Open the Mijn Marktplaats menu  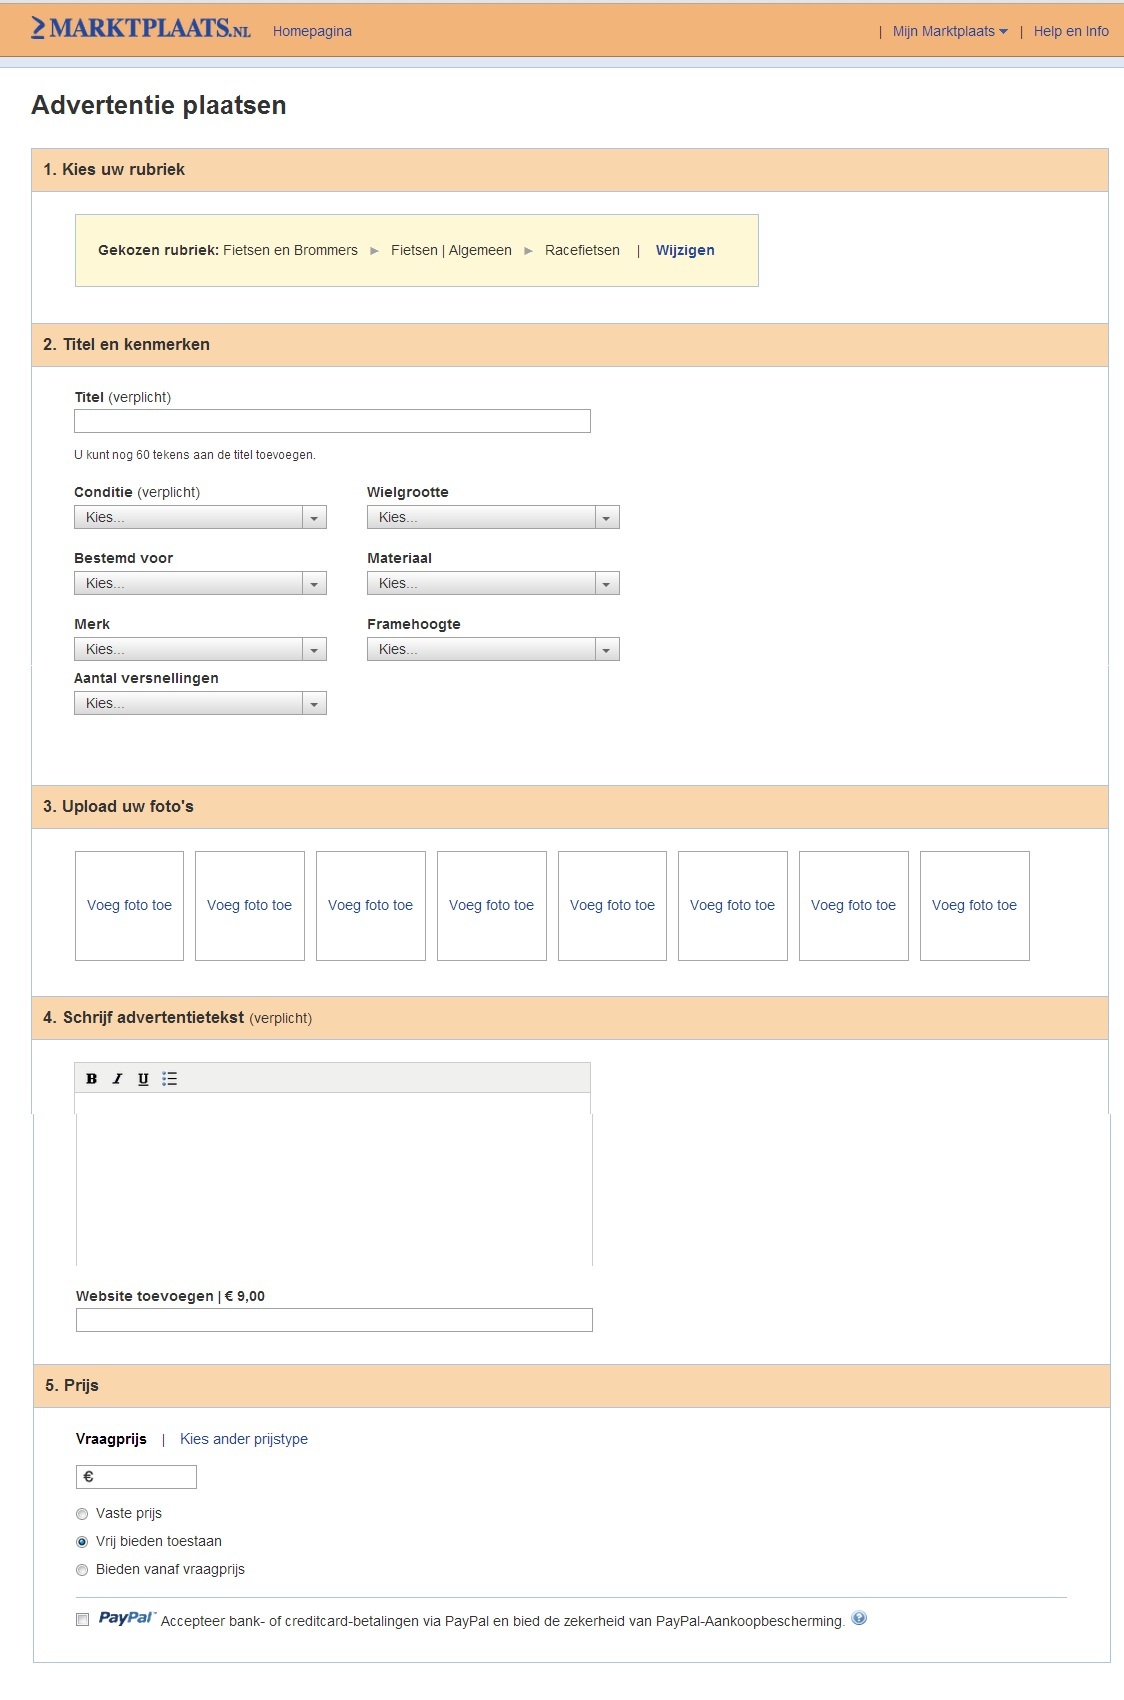pyautogui.click(x=949, y=31)
